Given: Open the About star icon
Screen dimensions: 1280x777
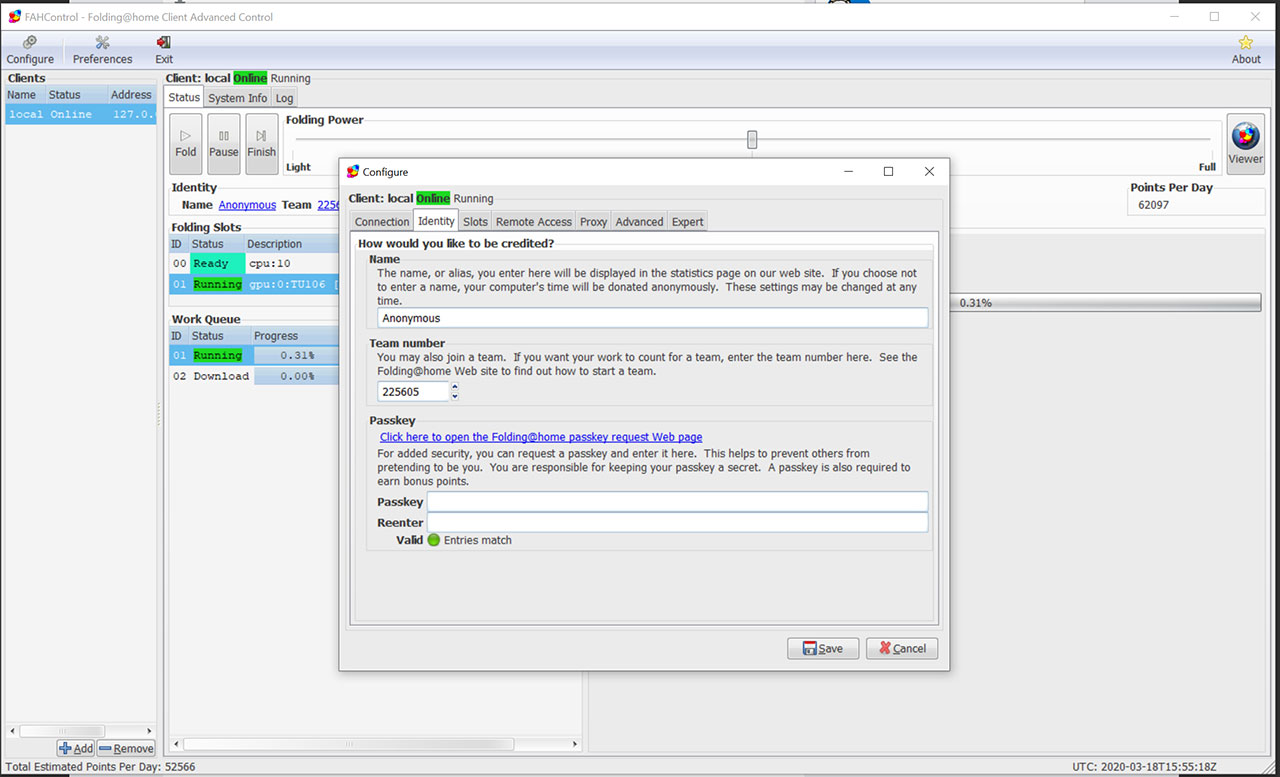Looking at the screenshot, I should point(1245,49).
